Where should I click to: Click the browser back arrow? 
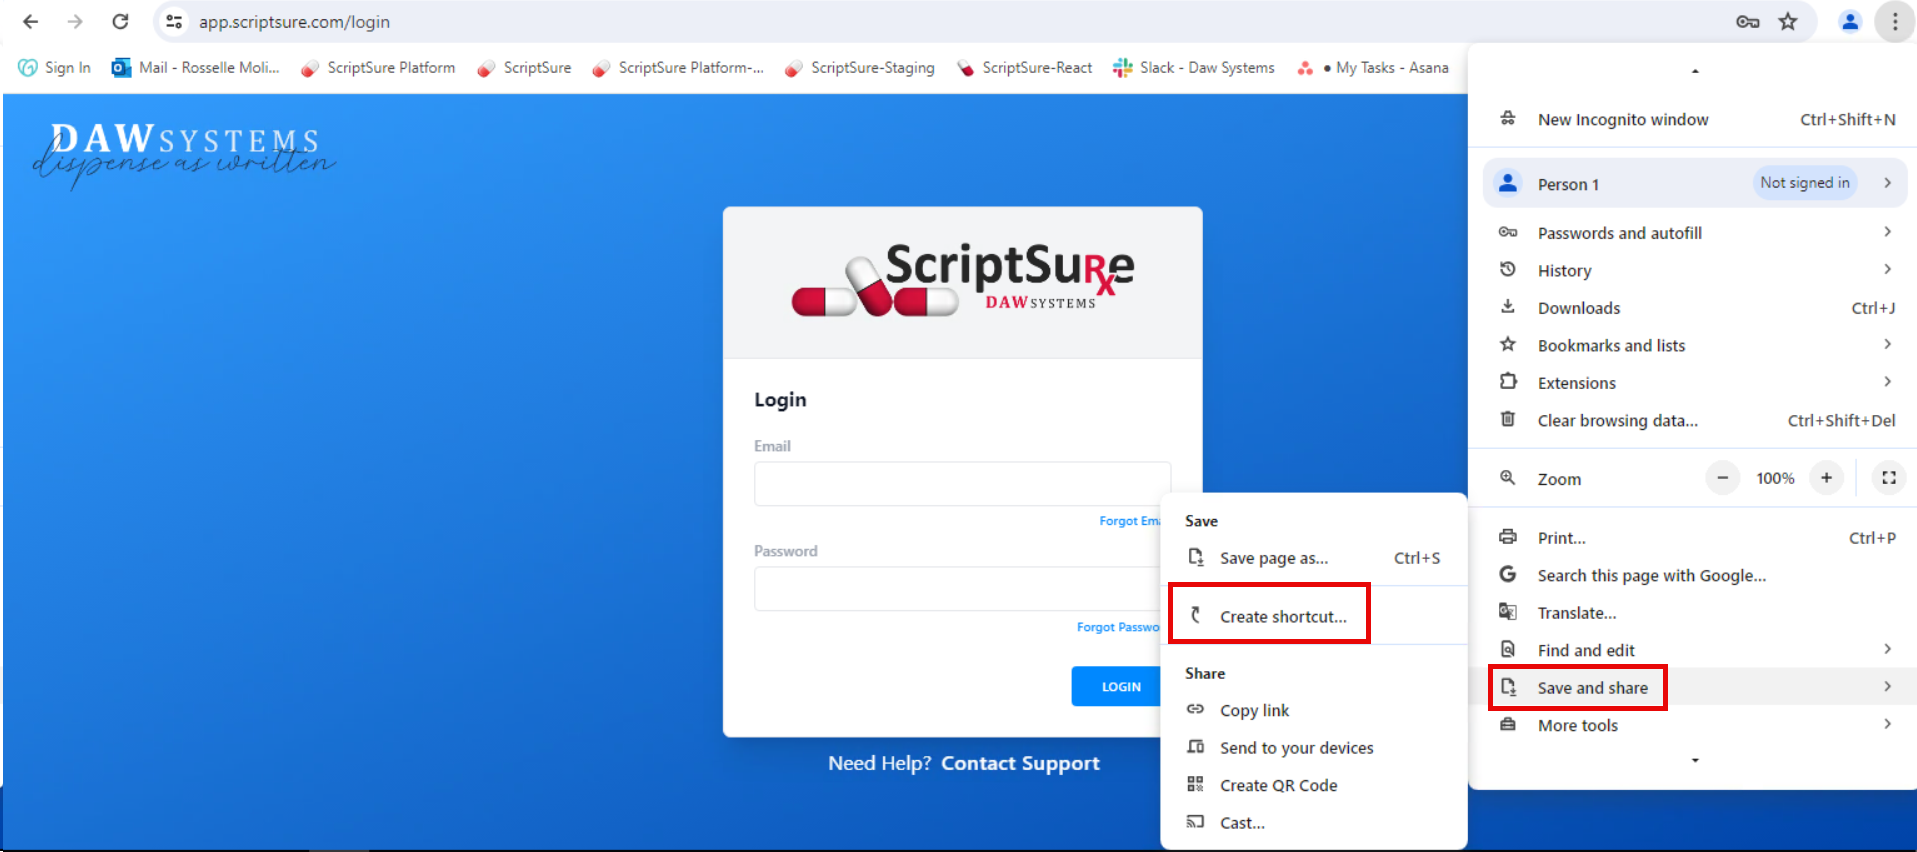click(x=30, y=21)
